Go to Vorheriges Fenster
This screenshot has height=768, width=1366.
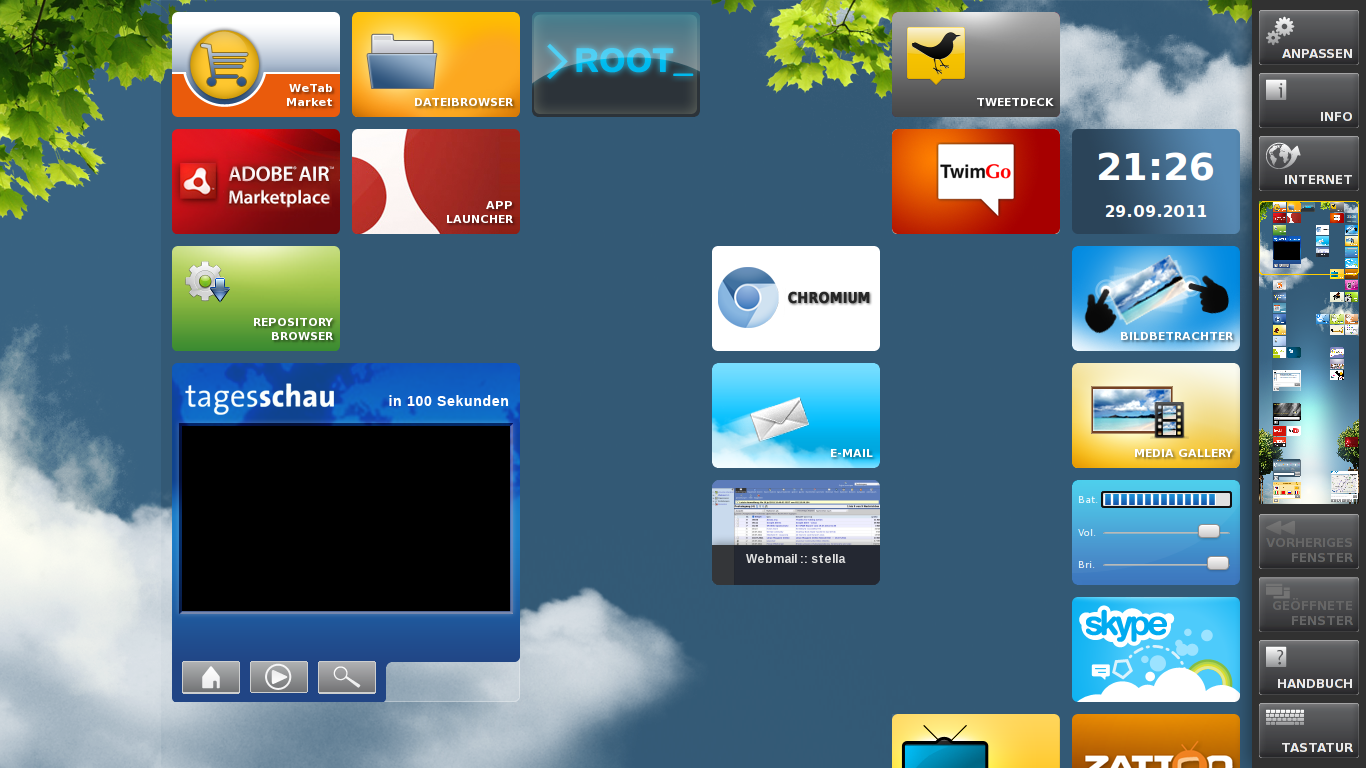click(1309, 542)
